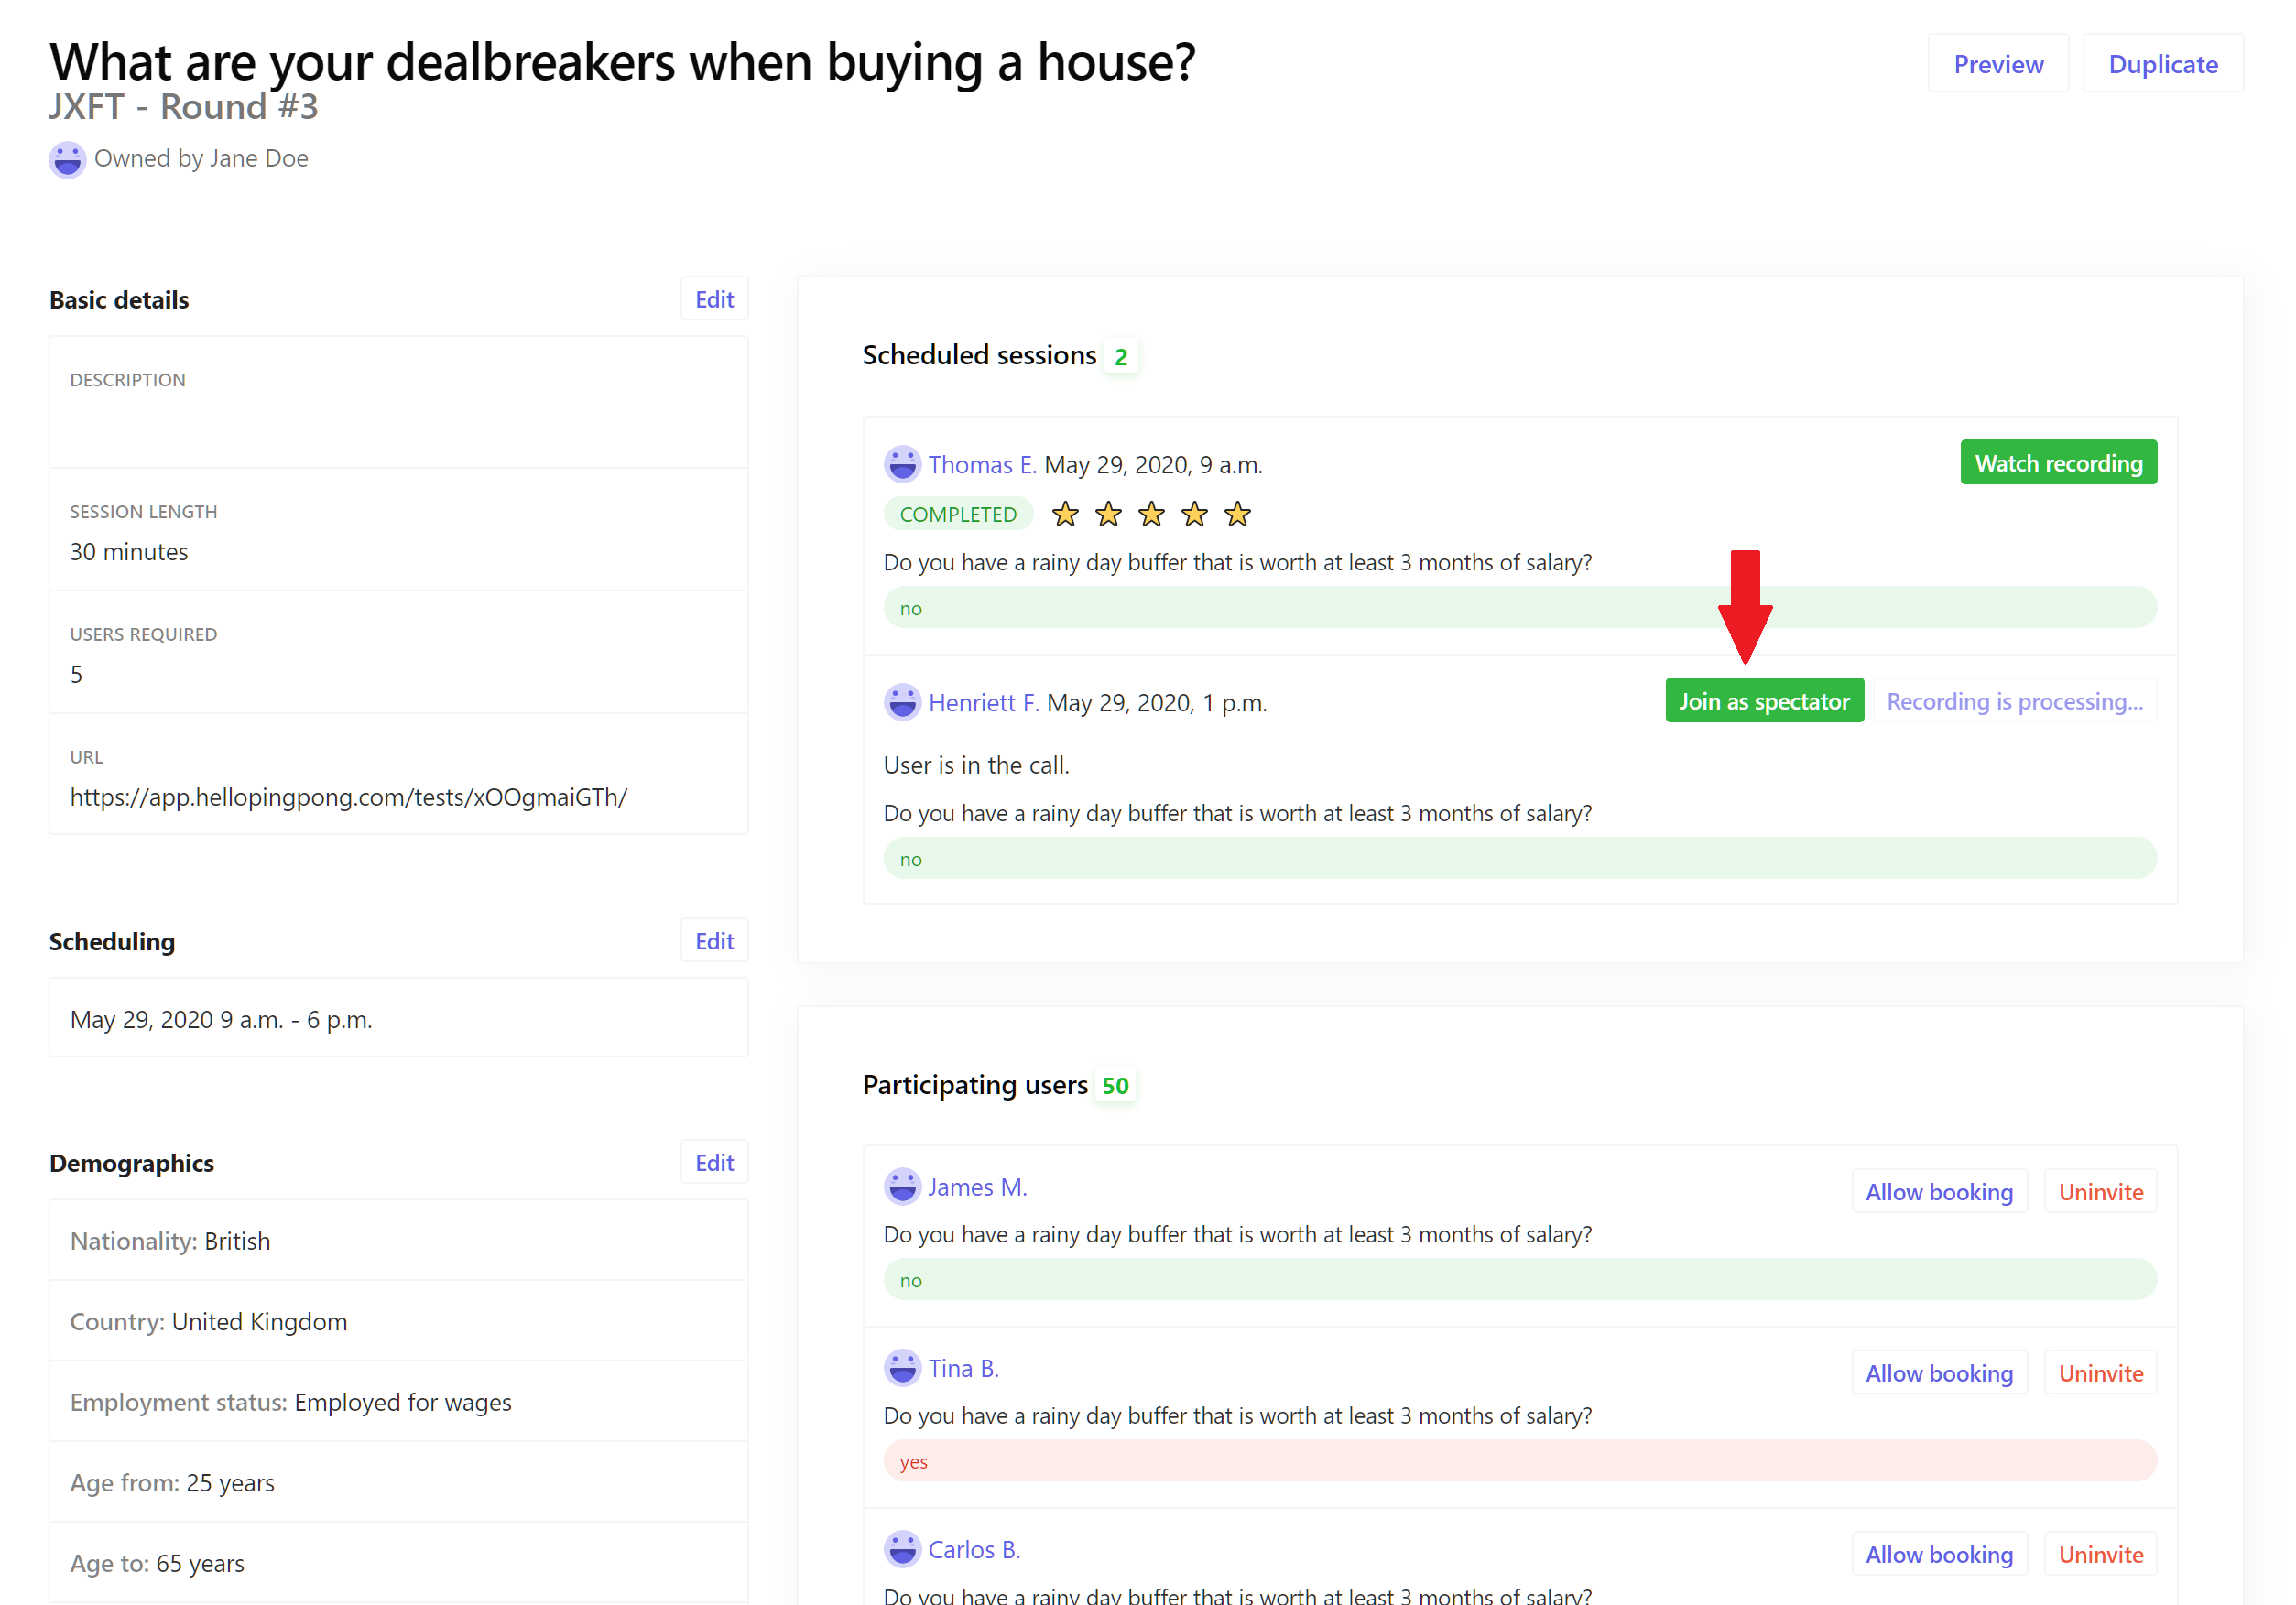Watch recording of Thomas E.'s session

coord(2057,463)
